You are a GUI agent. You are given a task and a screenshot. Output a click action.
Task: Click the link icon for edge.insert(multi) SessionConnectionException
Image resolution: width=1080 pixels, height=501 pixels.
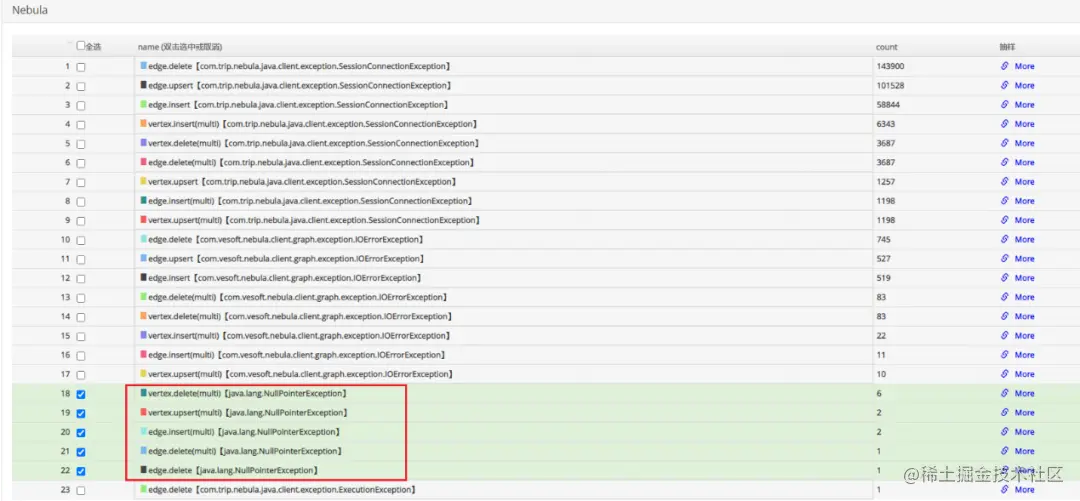pos(1004,201)
